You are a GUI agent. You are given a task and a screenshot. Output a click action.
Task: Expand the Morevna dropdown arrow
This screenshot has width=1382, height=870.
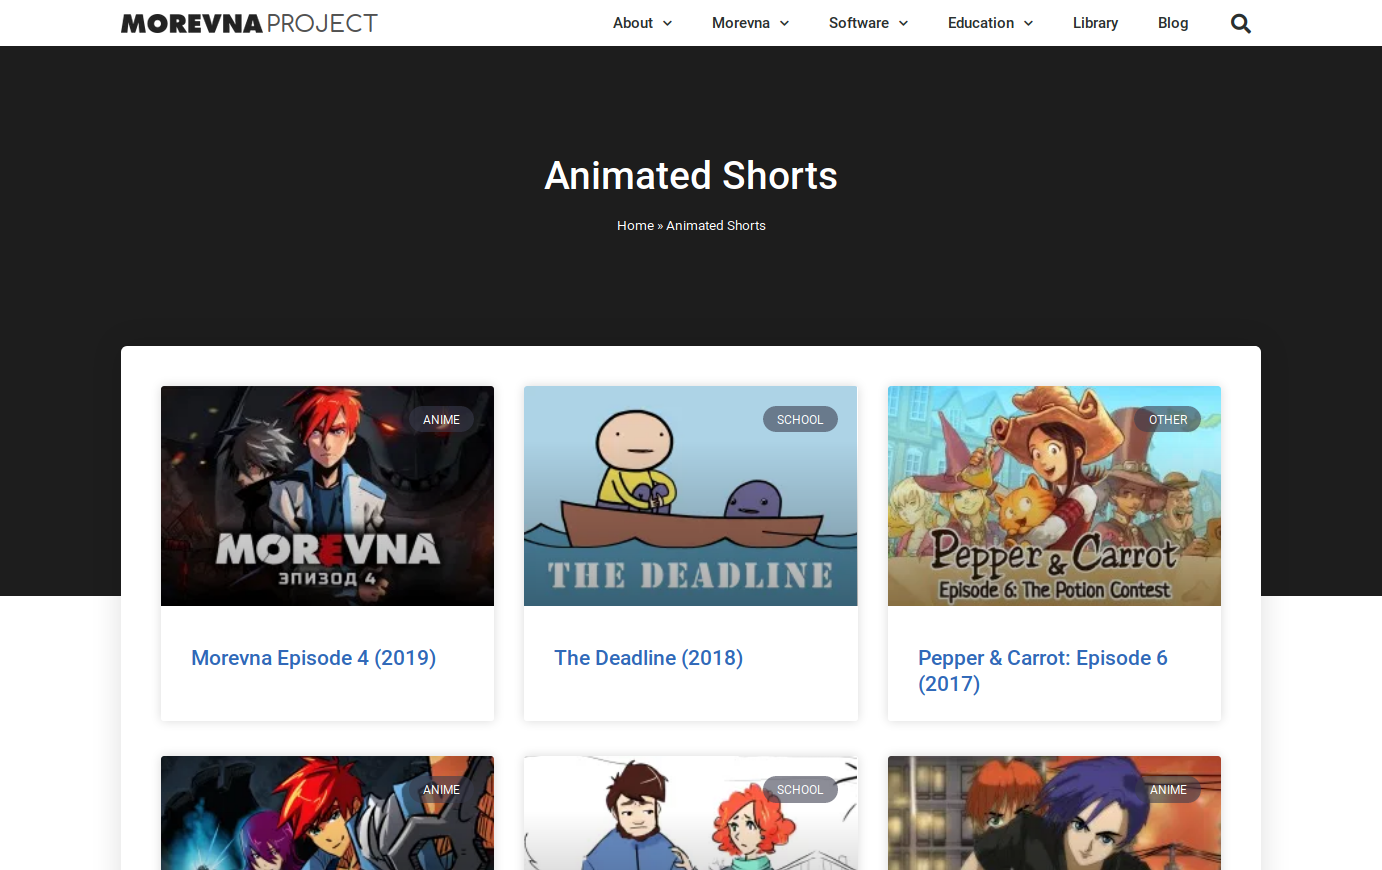pyautogui.click(x=784, y=24)
